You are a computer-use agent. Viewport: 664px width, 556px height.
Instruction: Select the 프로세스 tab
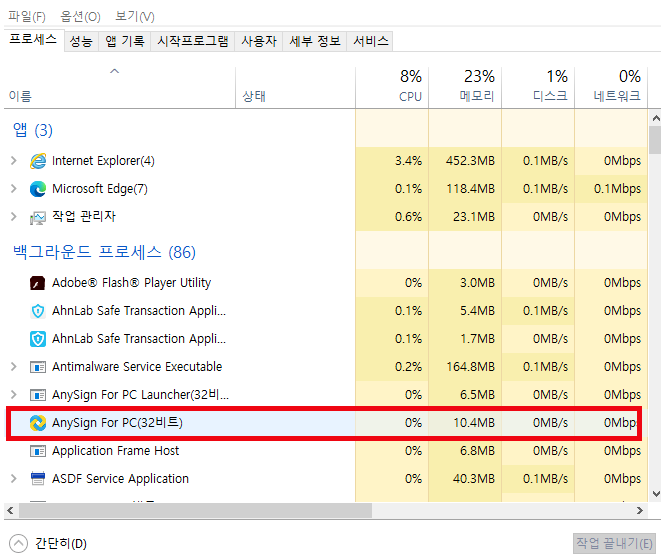click(33, 40)
